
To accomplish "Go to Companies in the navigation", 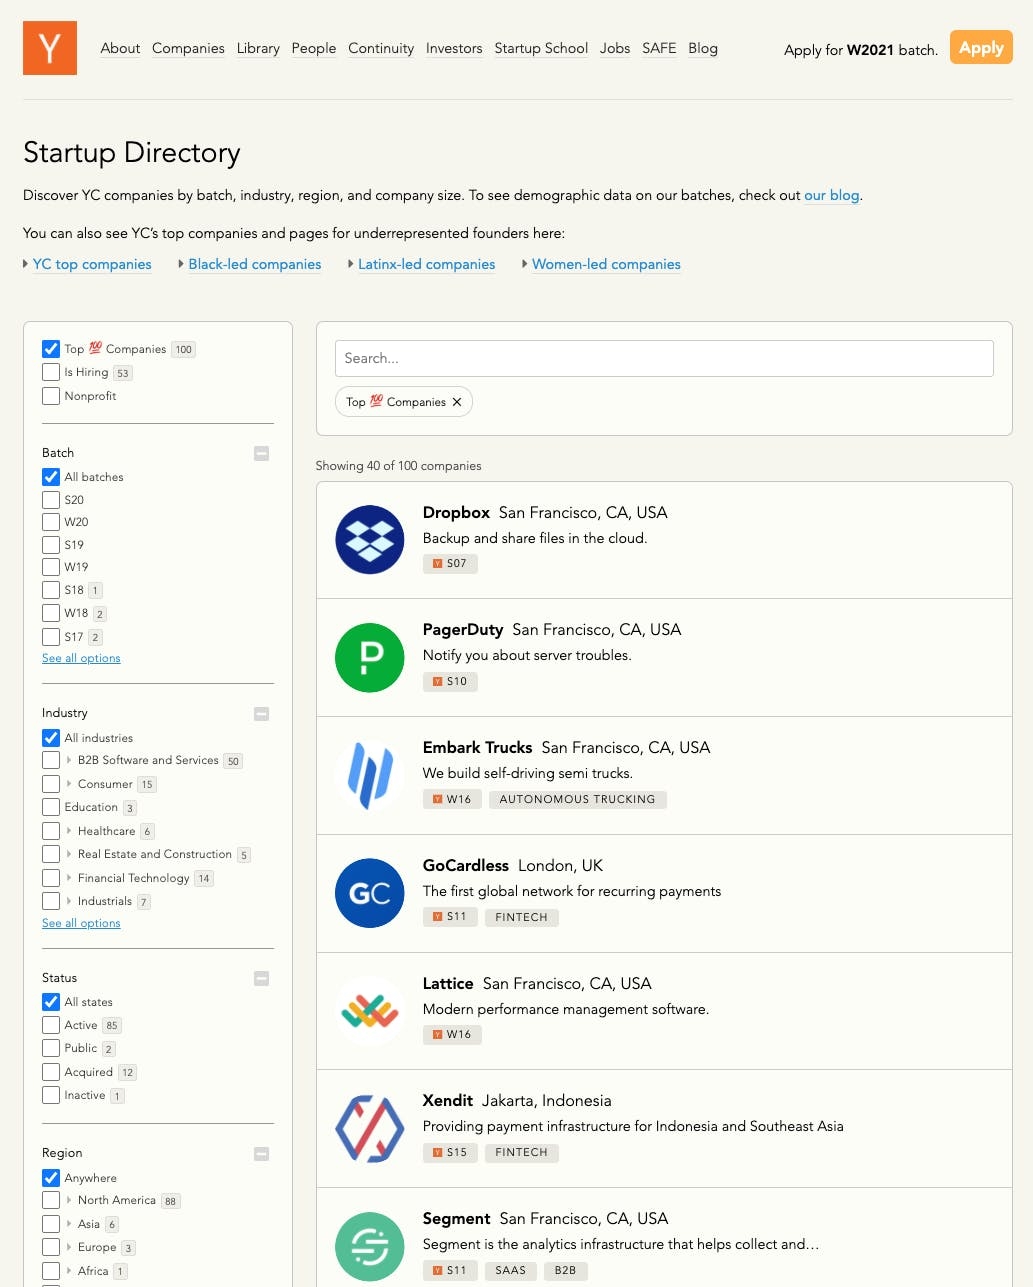I will (188, 48).
